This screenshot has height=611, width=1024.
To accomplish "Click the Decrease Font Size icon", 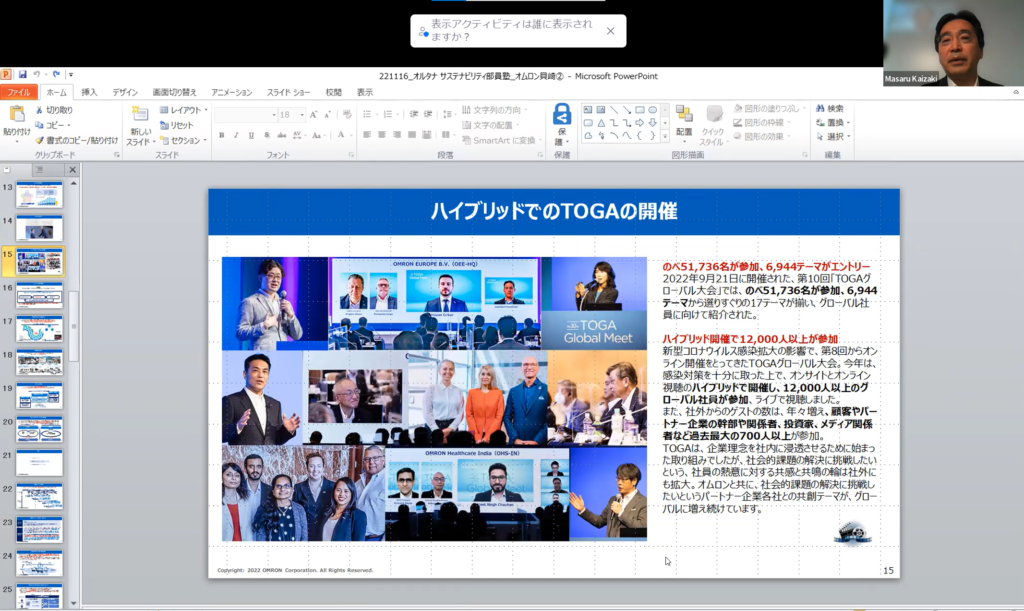I will tap(327, 115).
